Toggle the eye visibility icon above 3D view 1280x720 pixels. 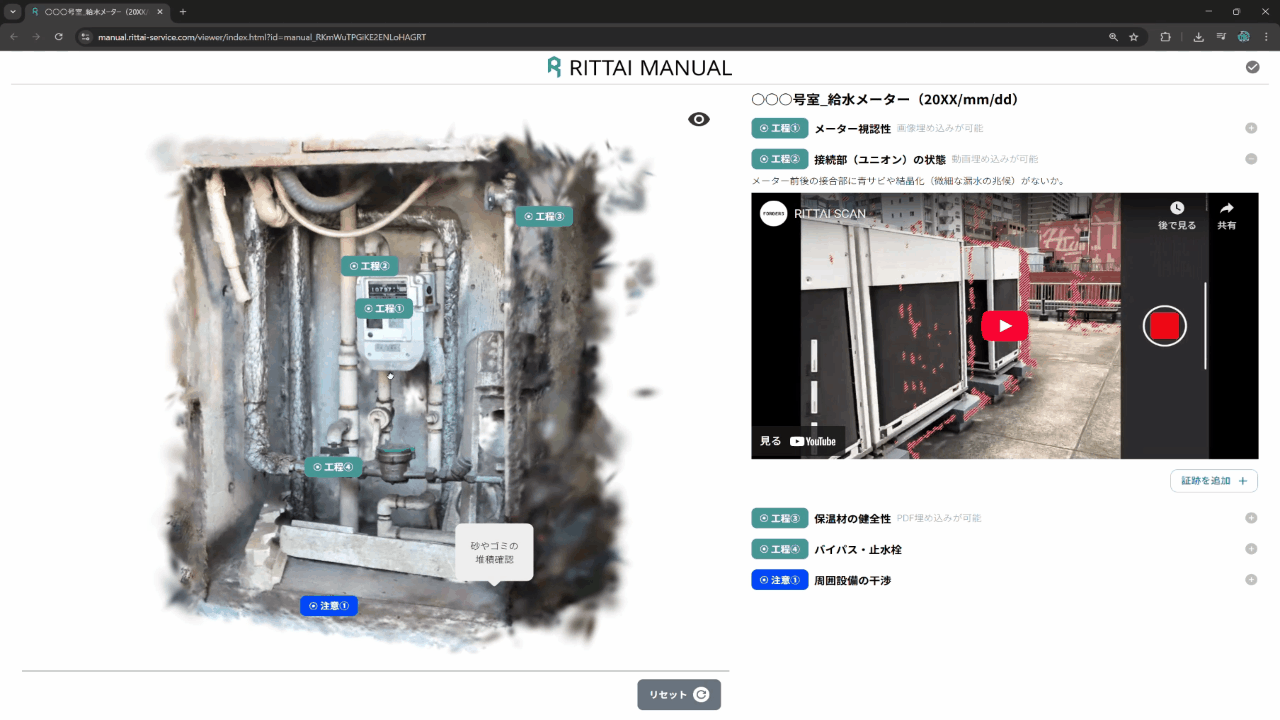[x=699, y=120]
